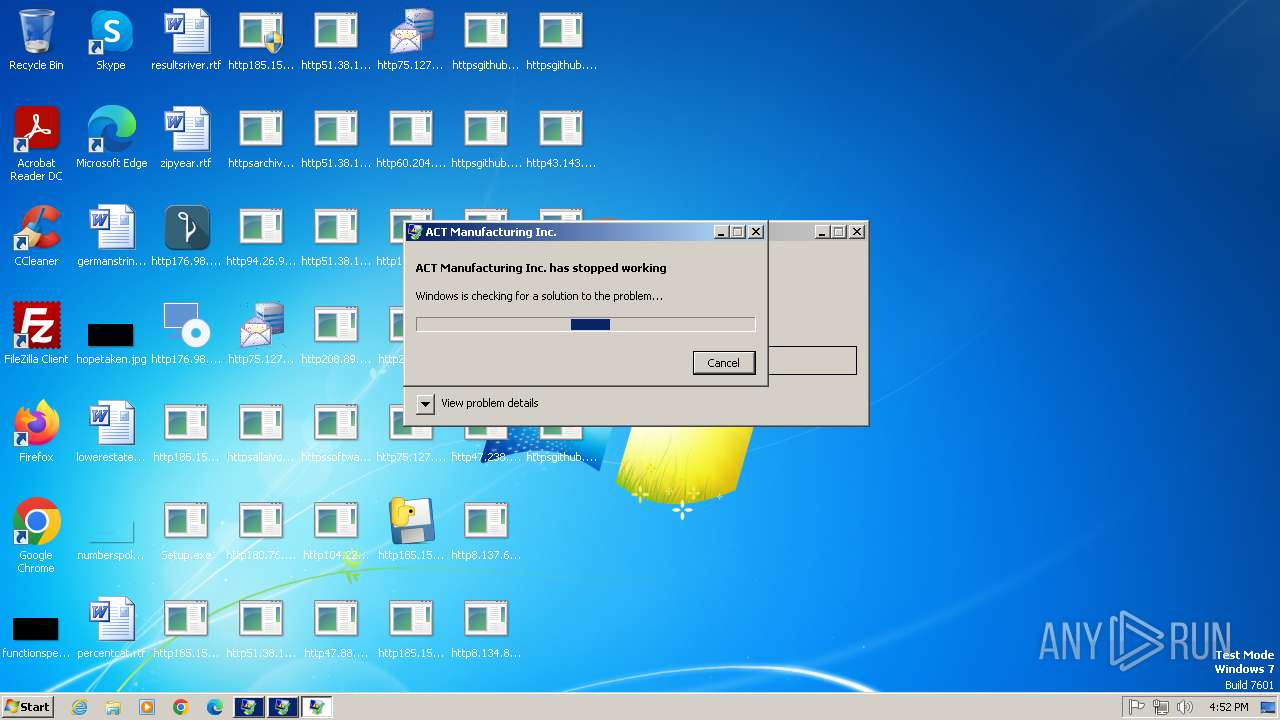
Task: Cancel the solution check in the error dialog
Action: click(723, 363)
